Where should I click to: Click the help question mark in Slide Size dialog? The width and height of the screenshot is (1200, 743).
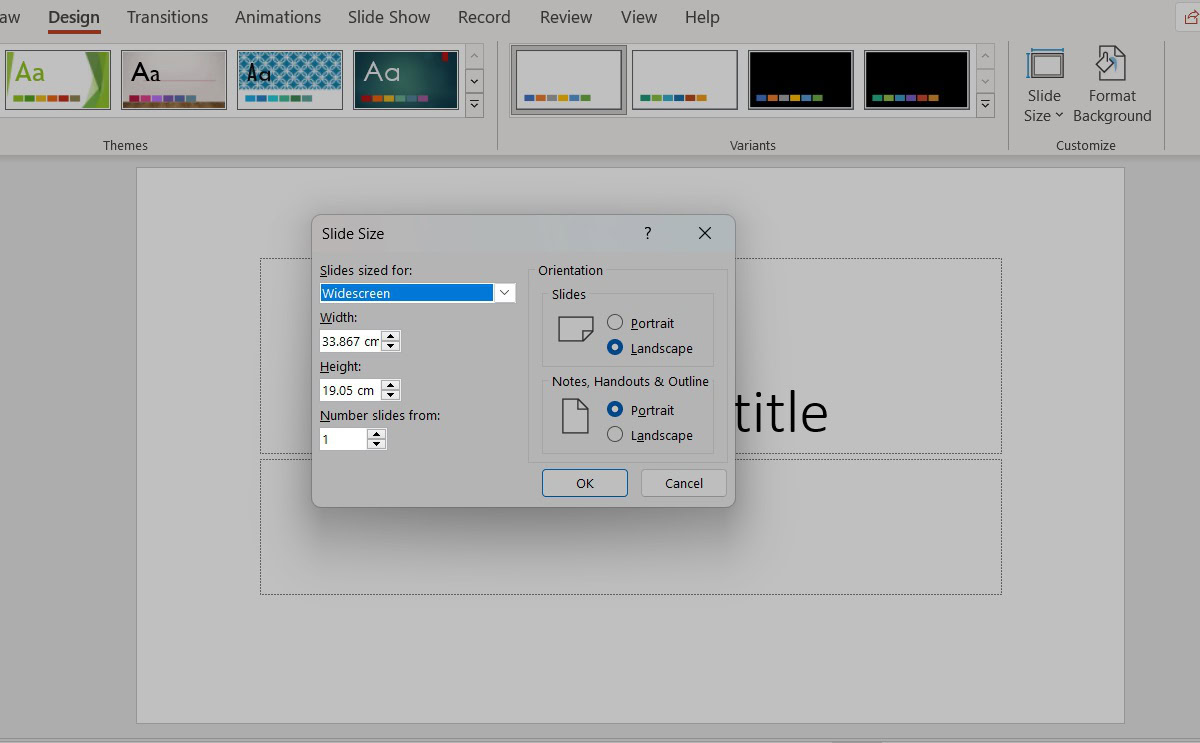647,233
